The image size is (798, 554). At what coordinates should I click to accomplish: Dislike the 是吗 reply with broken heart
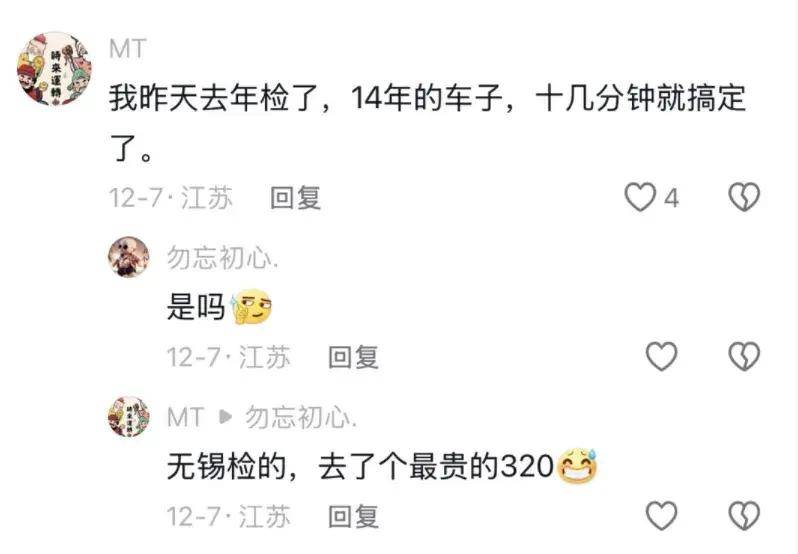tap(744, 356)
